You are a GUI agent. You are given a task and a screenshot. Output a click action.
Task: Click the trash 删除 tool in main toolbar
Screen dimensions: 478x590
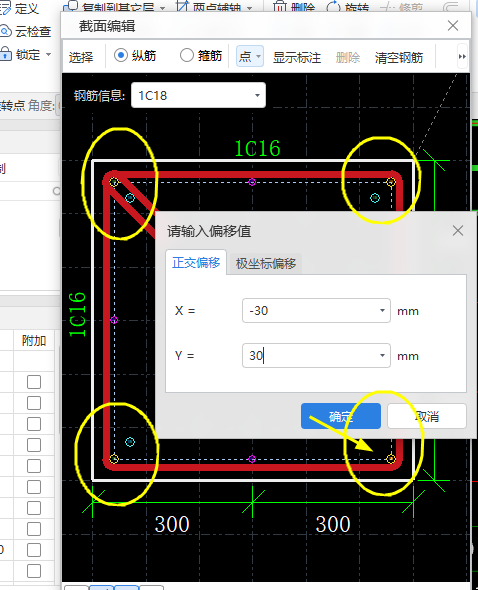(x=294, y=7)
